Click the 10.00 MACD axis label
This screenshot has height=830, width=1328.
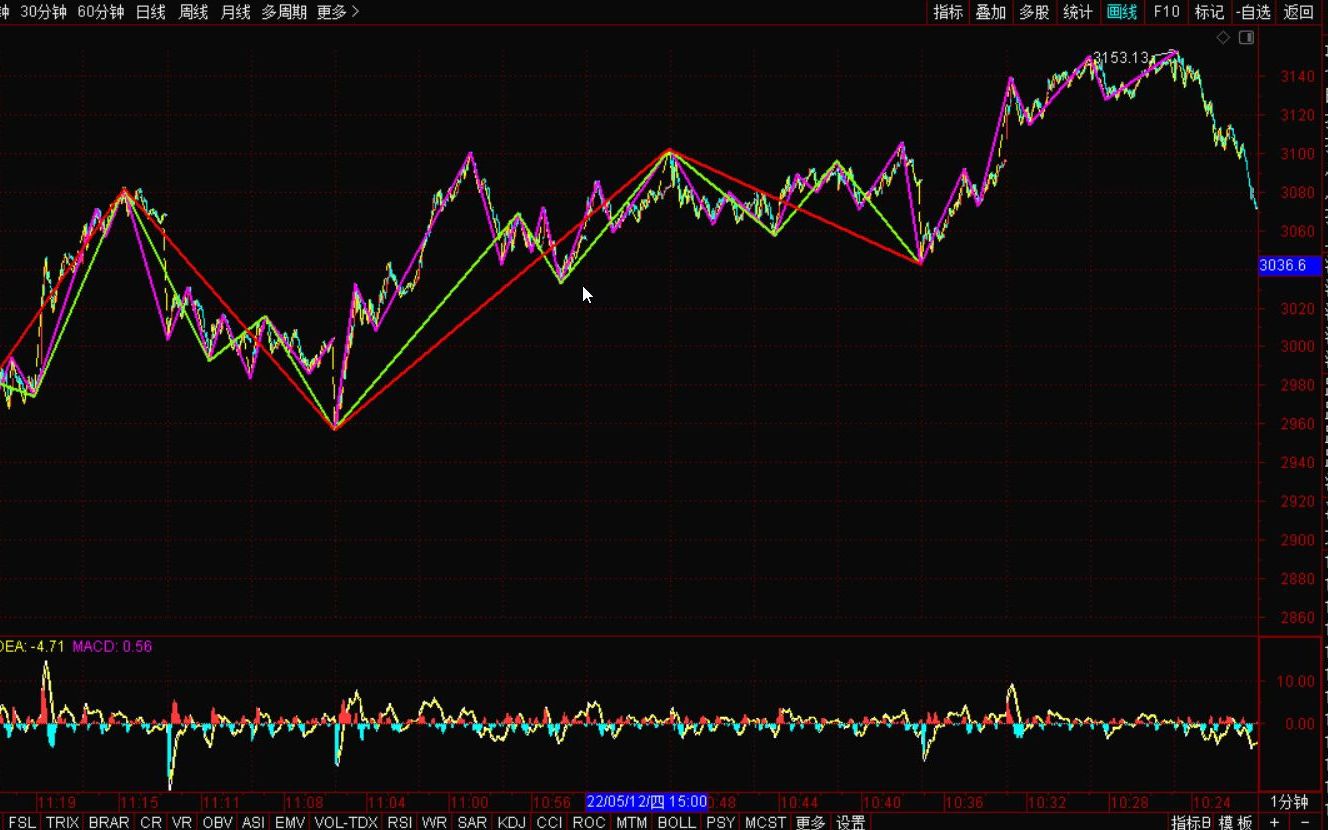point(1298,681)
